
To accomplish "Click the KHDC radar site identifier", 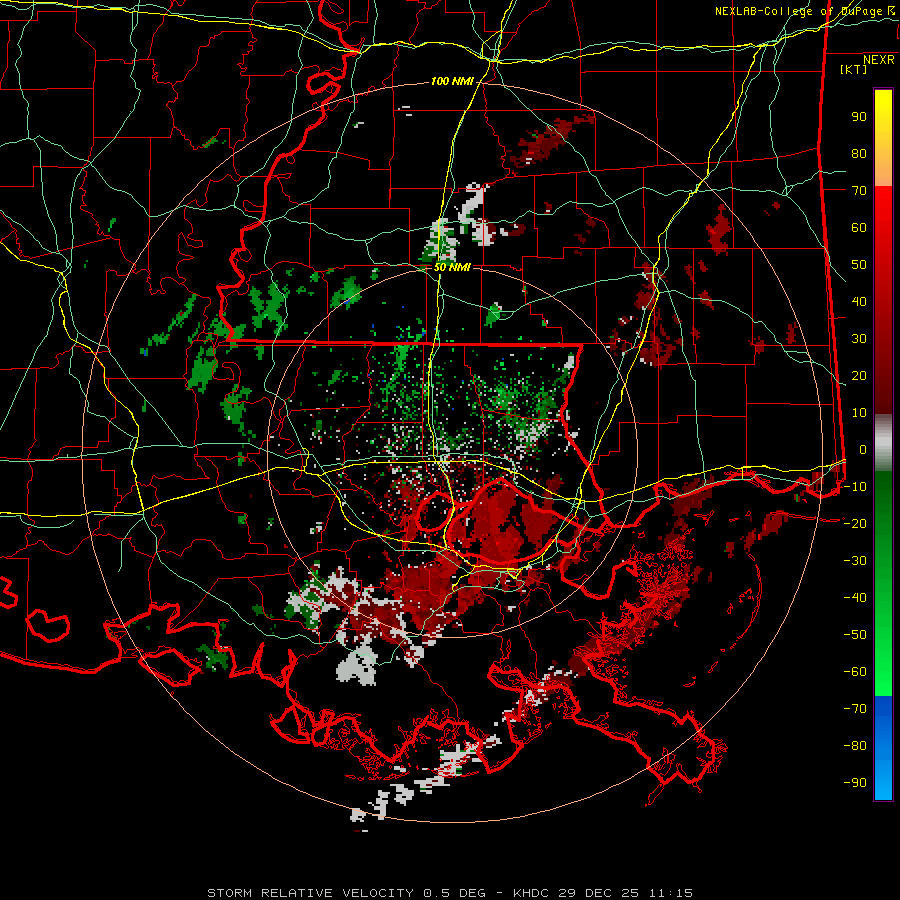I will coord(531,893).
